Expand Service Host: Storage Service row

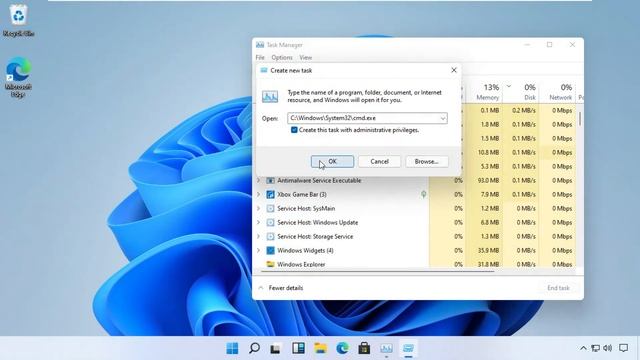click(259, 236)
